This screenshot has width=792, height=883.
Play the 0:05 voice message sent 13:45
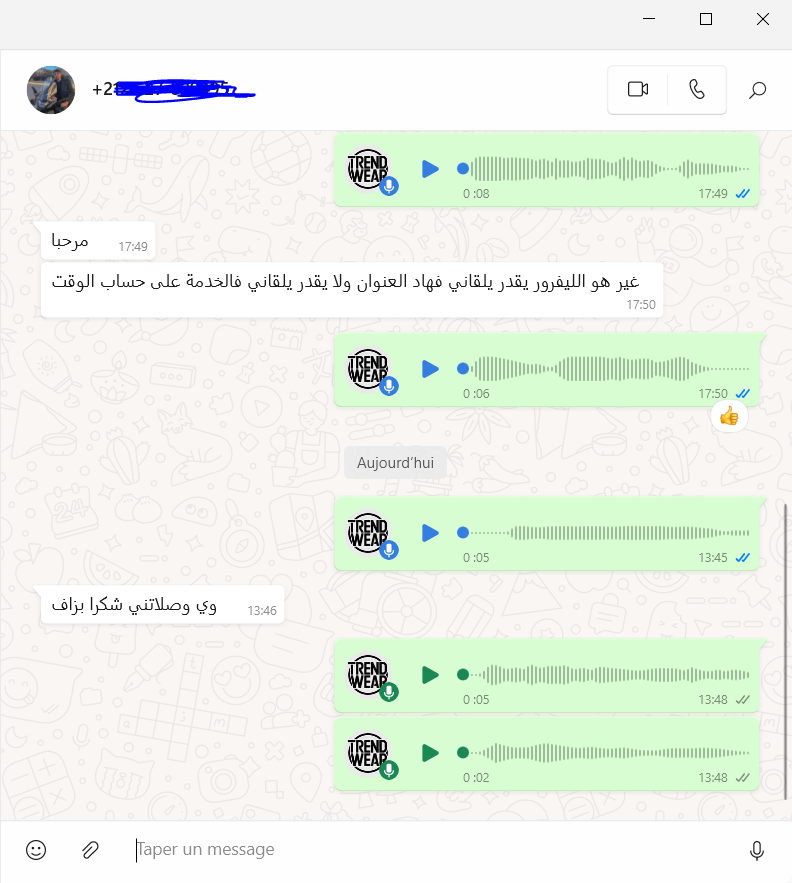click(x=430, y=533)
